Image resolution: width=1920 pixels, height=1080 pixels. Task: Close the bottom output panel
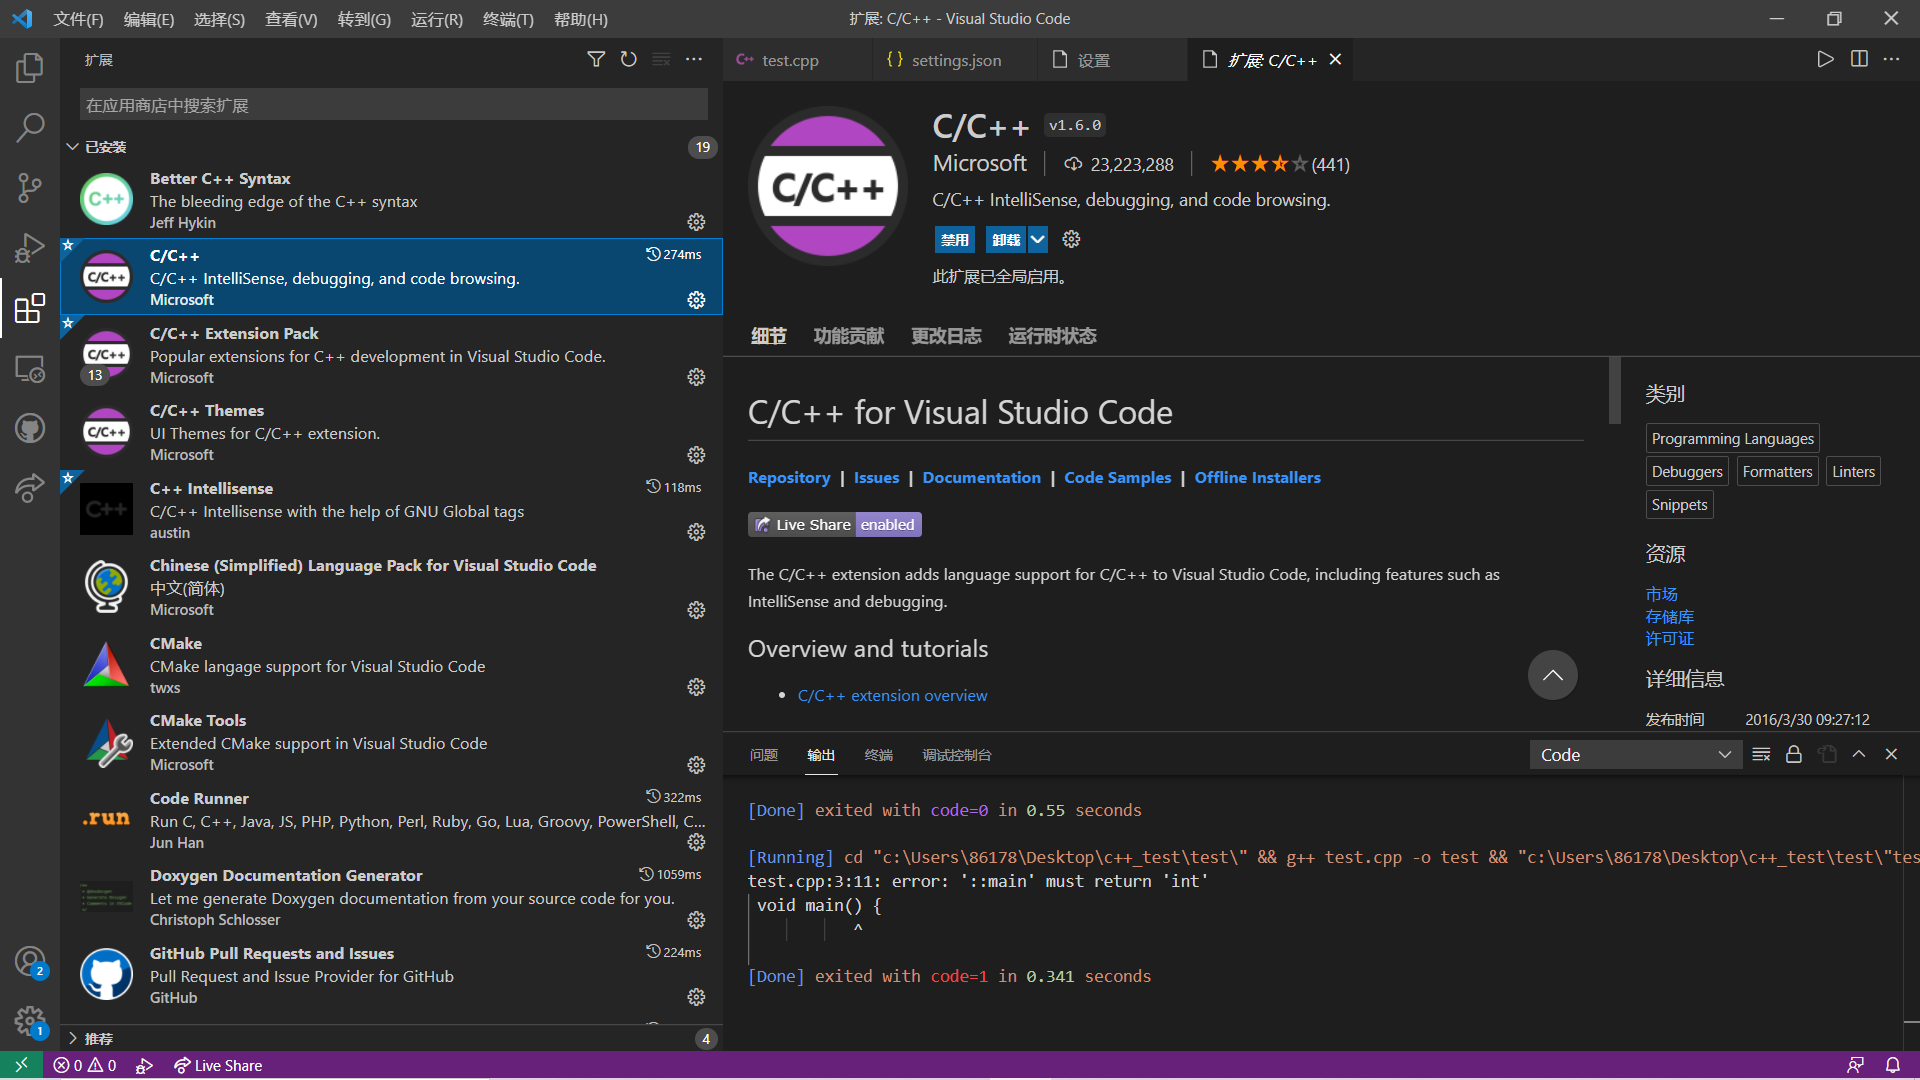coord(1891,755)
